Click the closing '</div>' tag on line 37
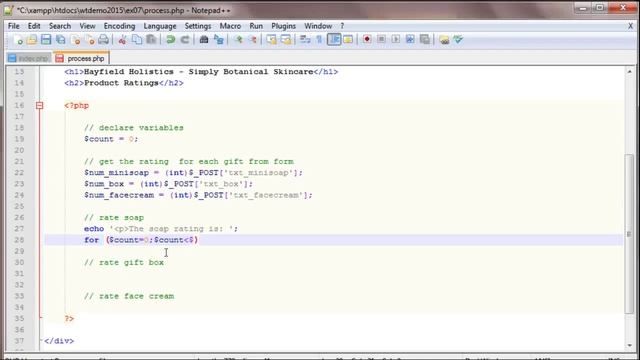The height and width of the screenshot is (360, 640). pyautogui.click(x=59, y=341)
